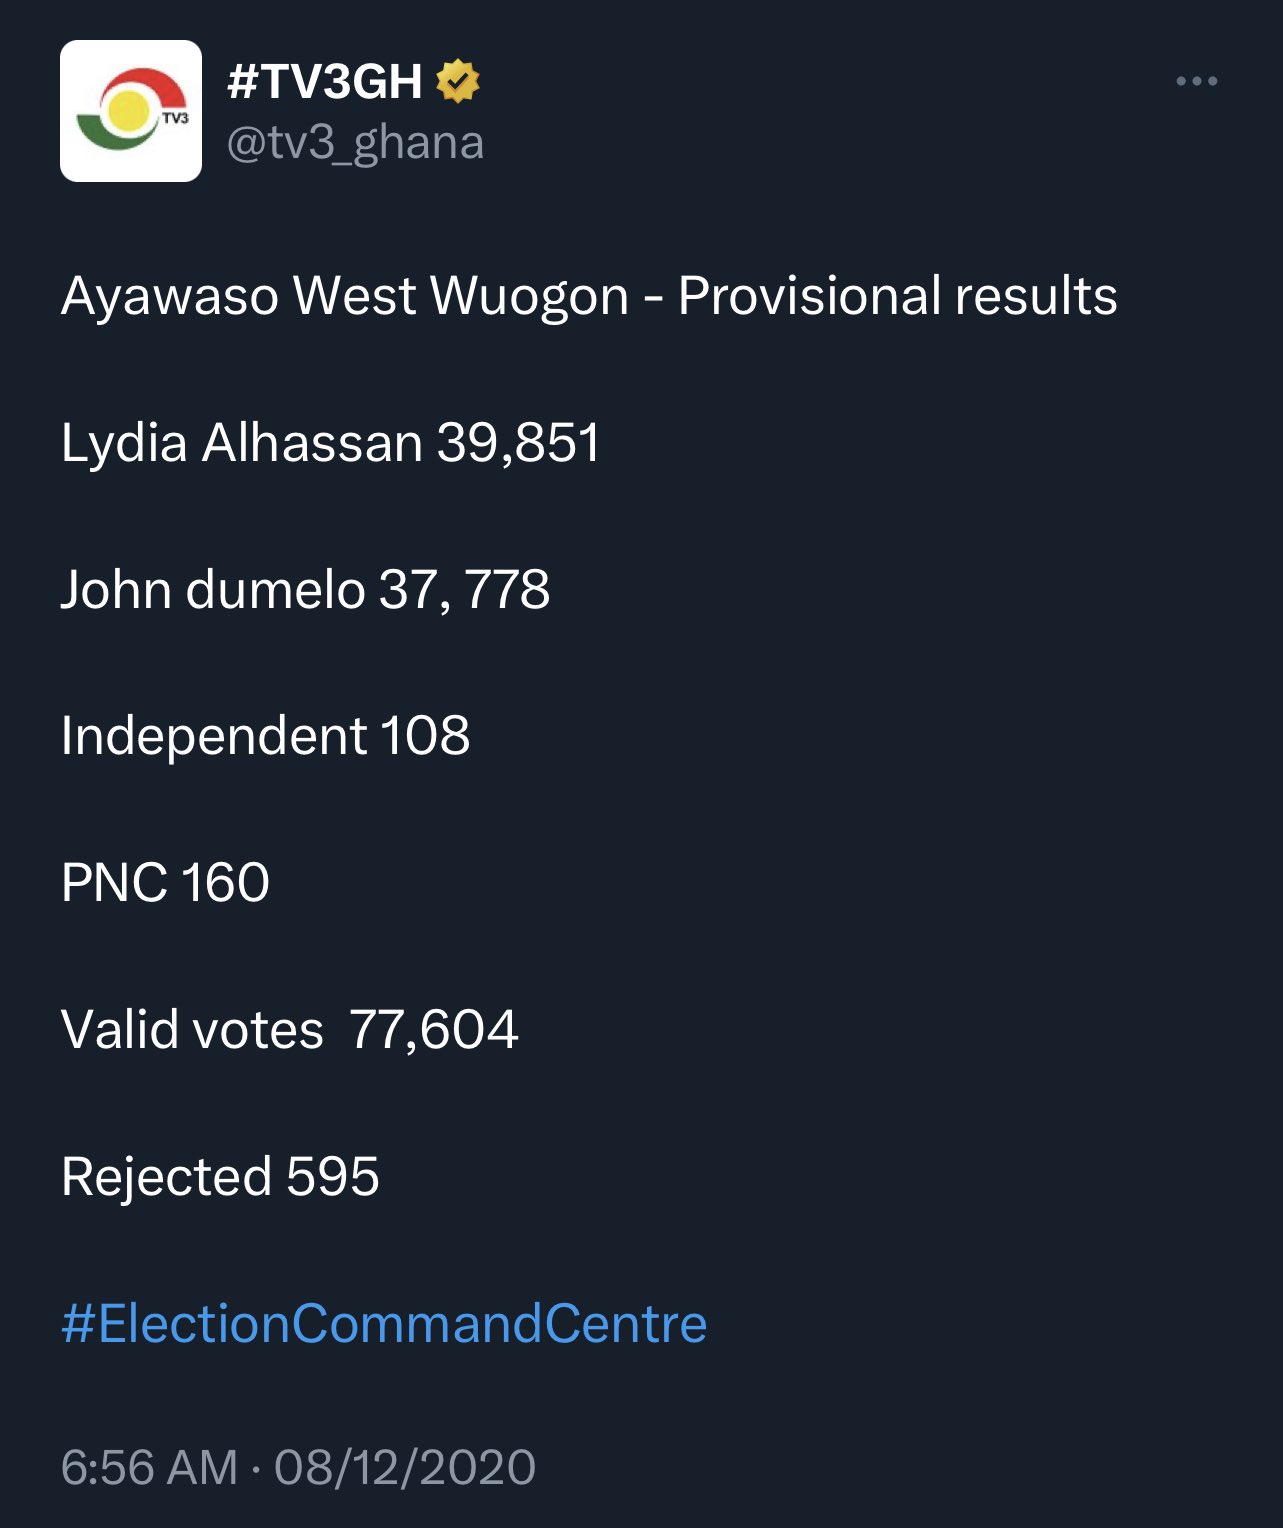Screen dimensions: 1283x1528
Task: Click the @tv3_ghana handle
Action: pos(355,142)
